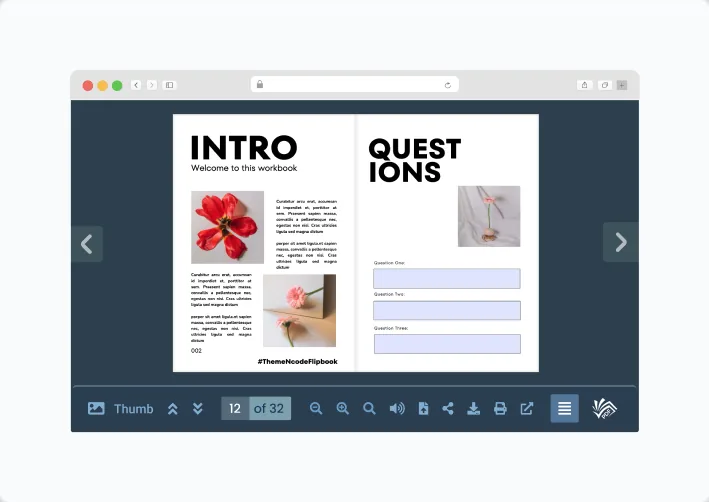Click the Thumb label in toolbar
Screen dimensions: 709x502
[x=133, y=409]
